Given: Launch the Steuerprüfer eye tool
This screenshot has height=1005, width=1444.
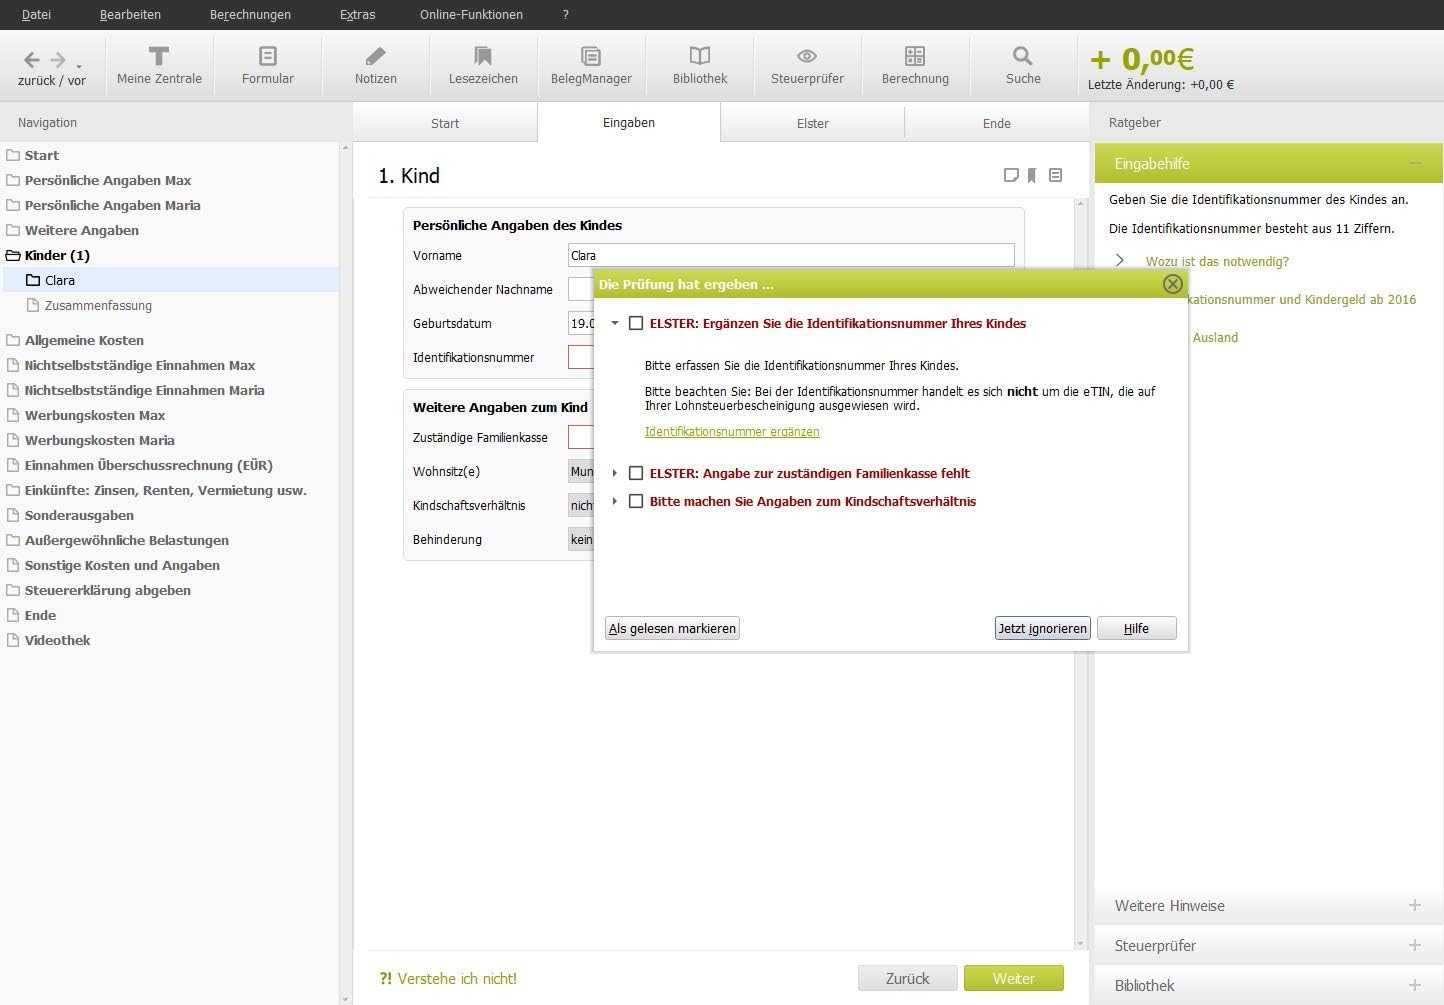Looking at the screenshot, I should click(x=807, y=65).
